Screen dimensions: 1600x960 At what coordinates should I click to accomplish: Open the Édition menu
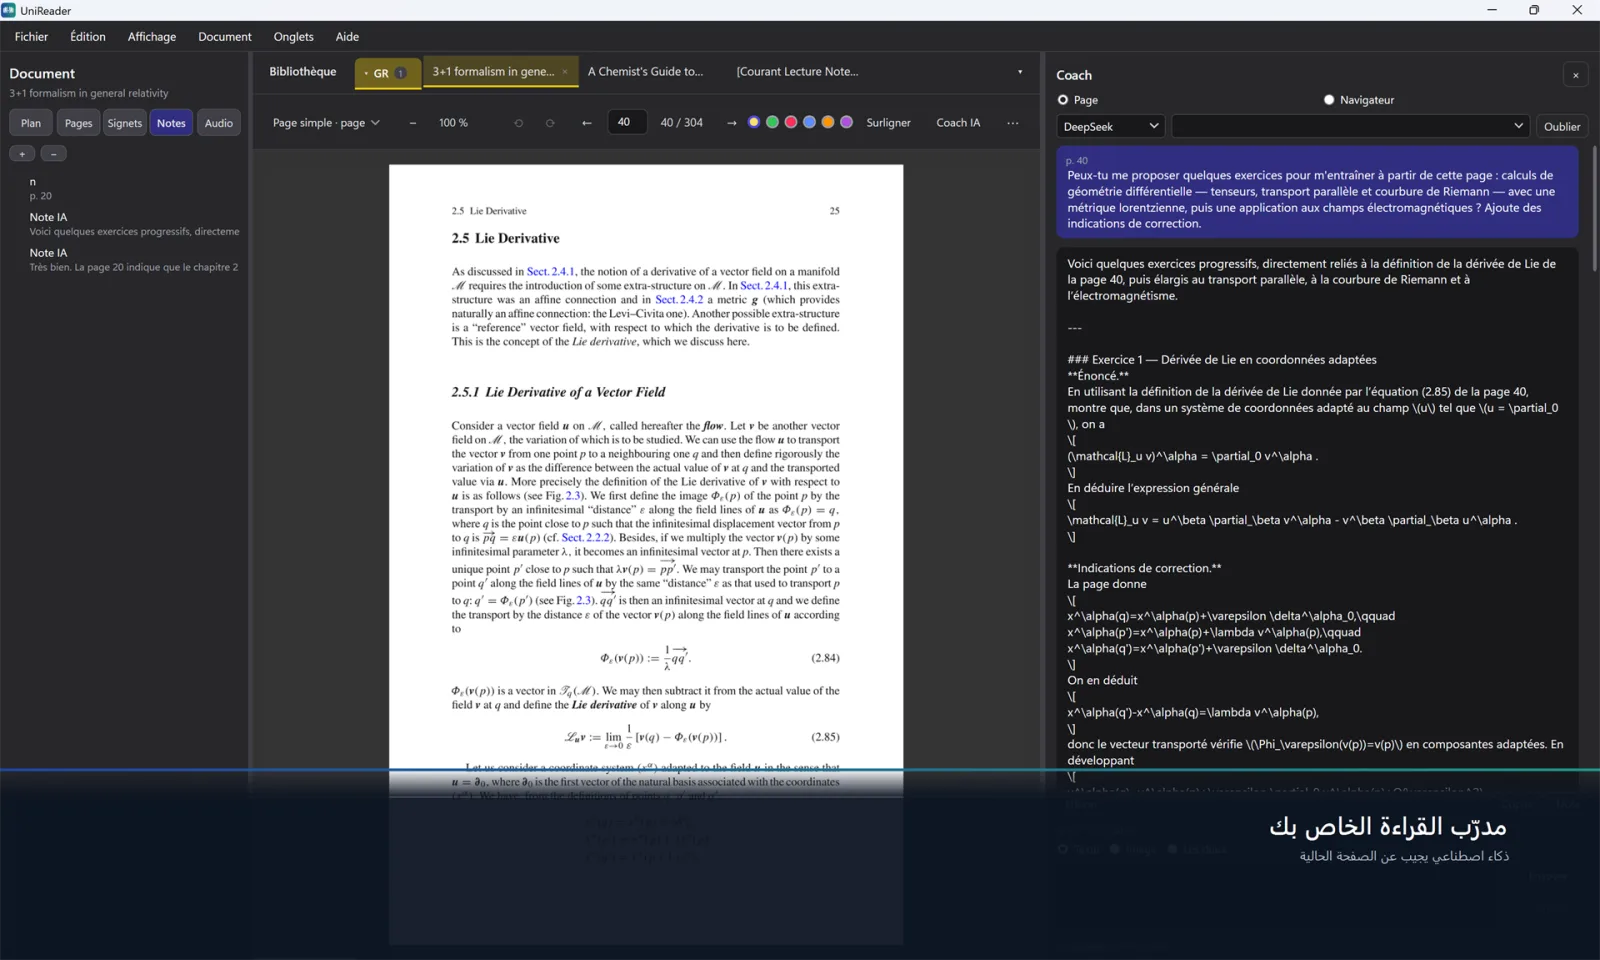(x=88, y=37)
